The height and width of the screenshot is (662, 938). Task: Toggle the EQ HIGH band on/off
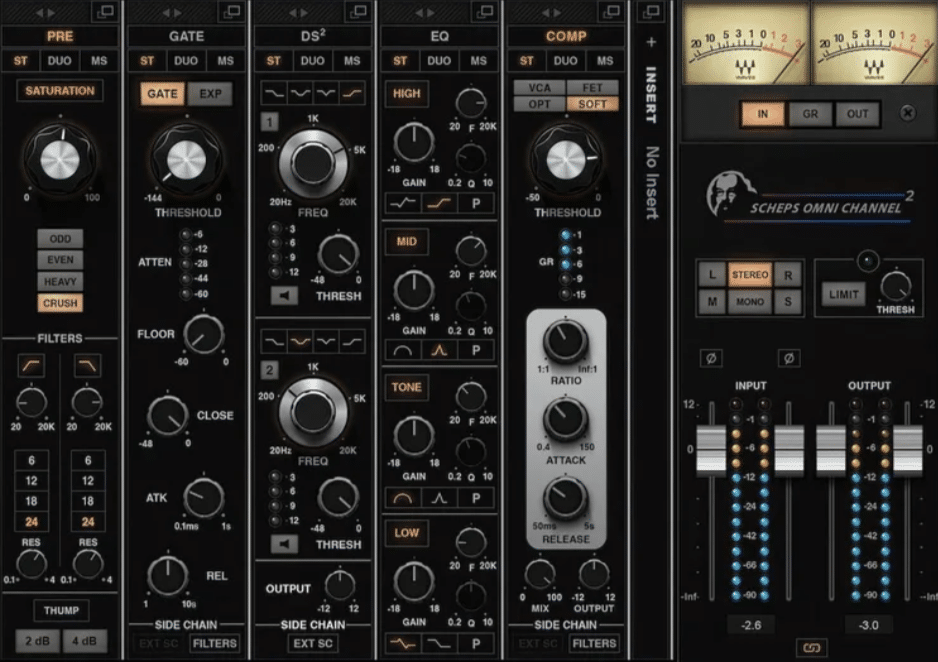407,93
